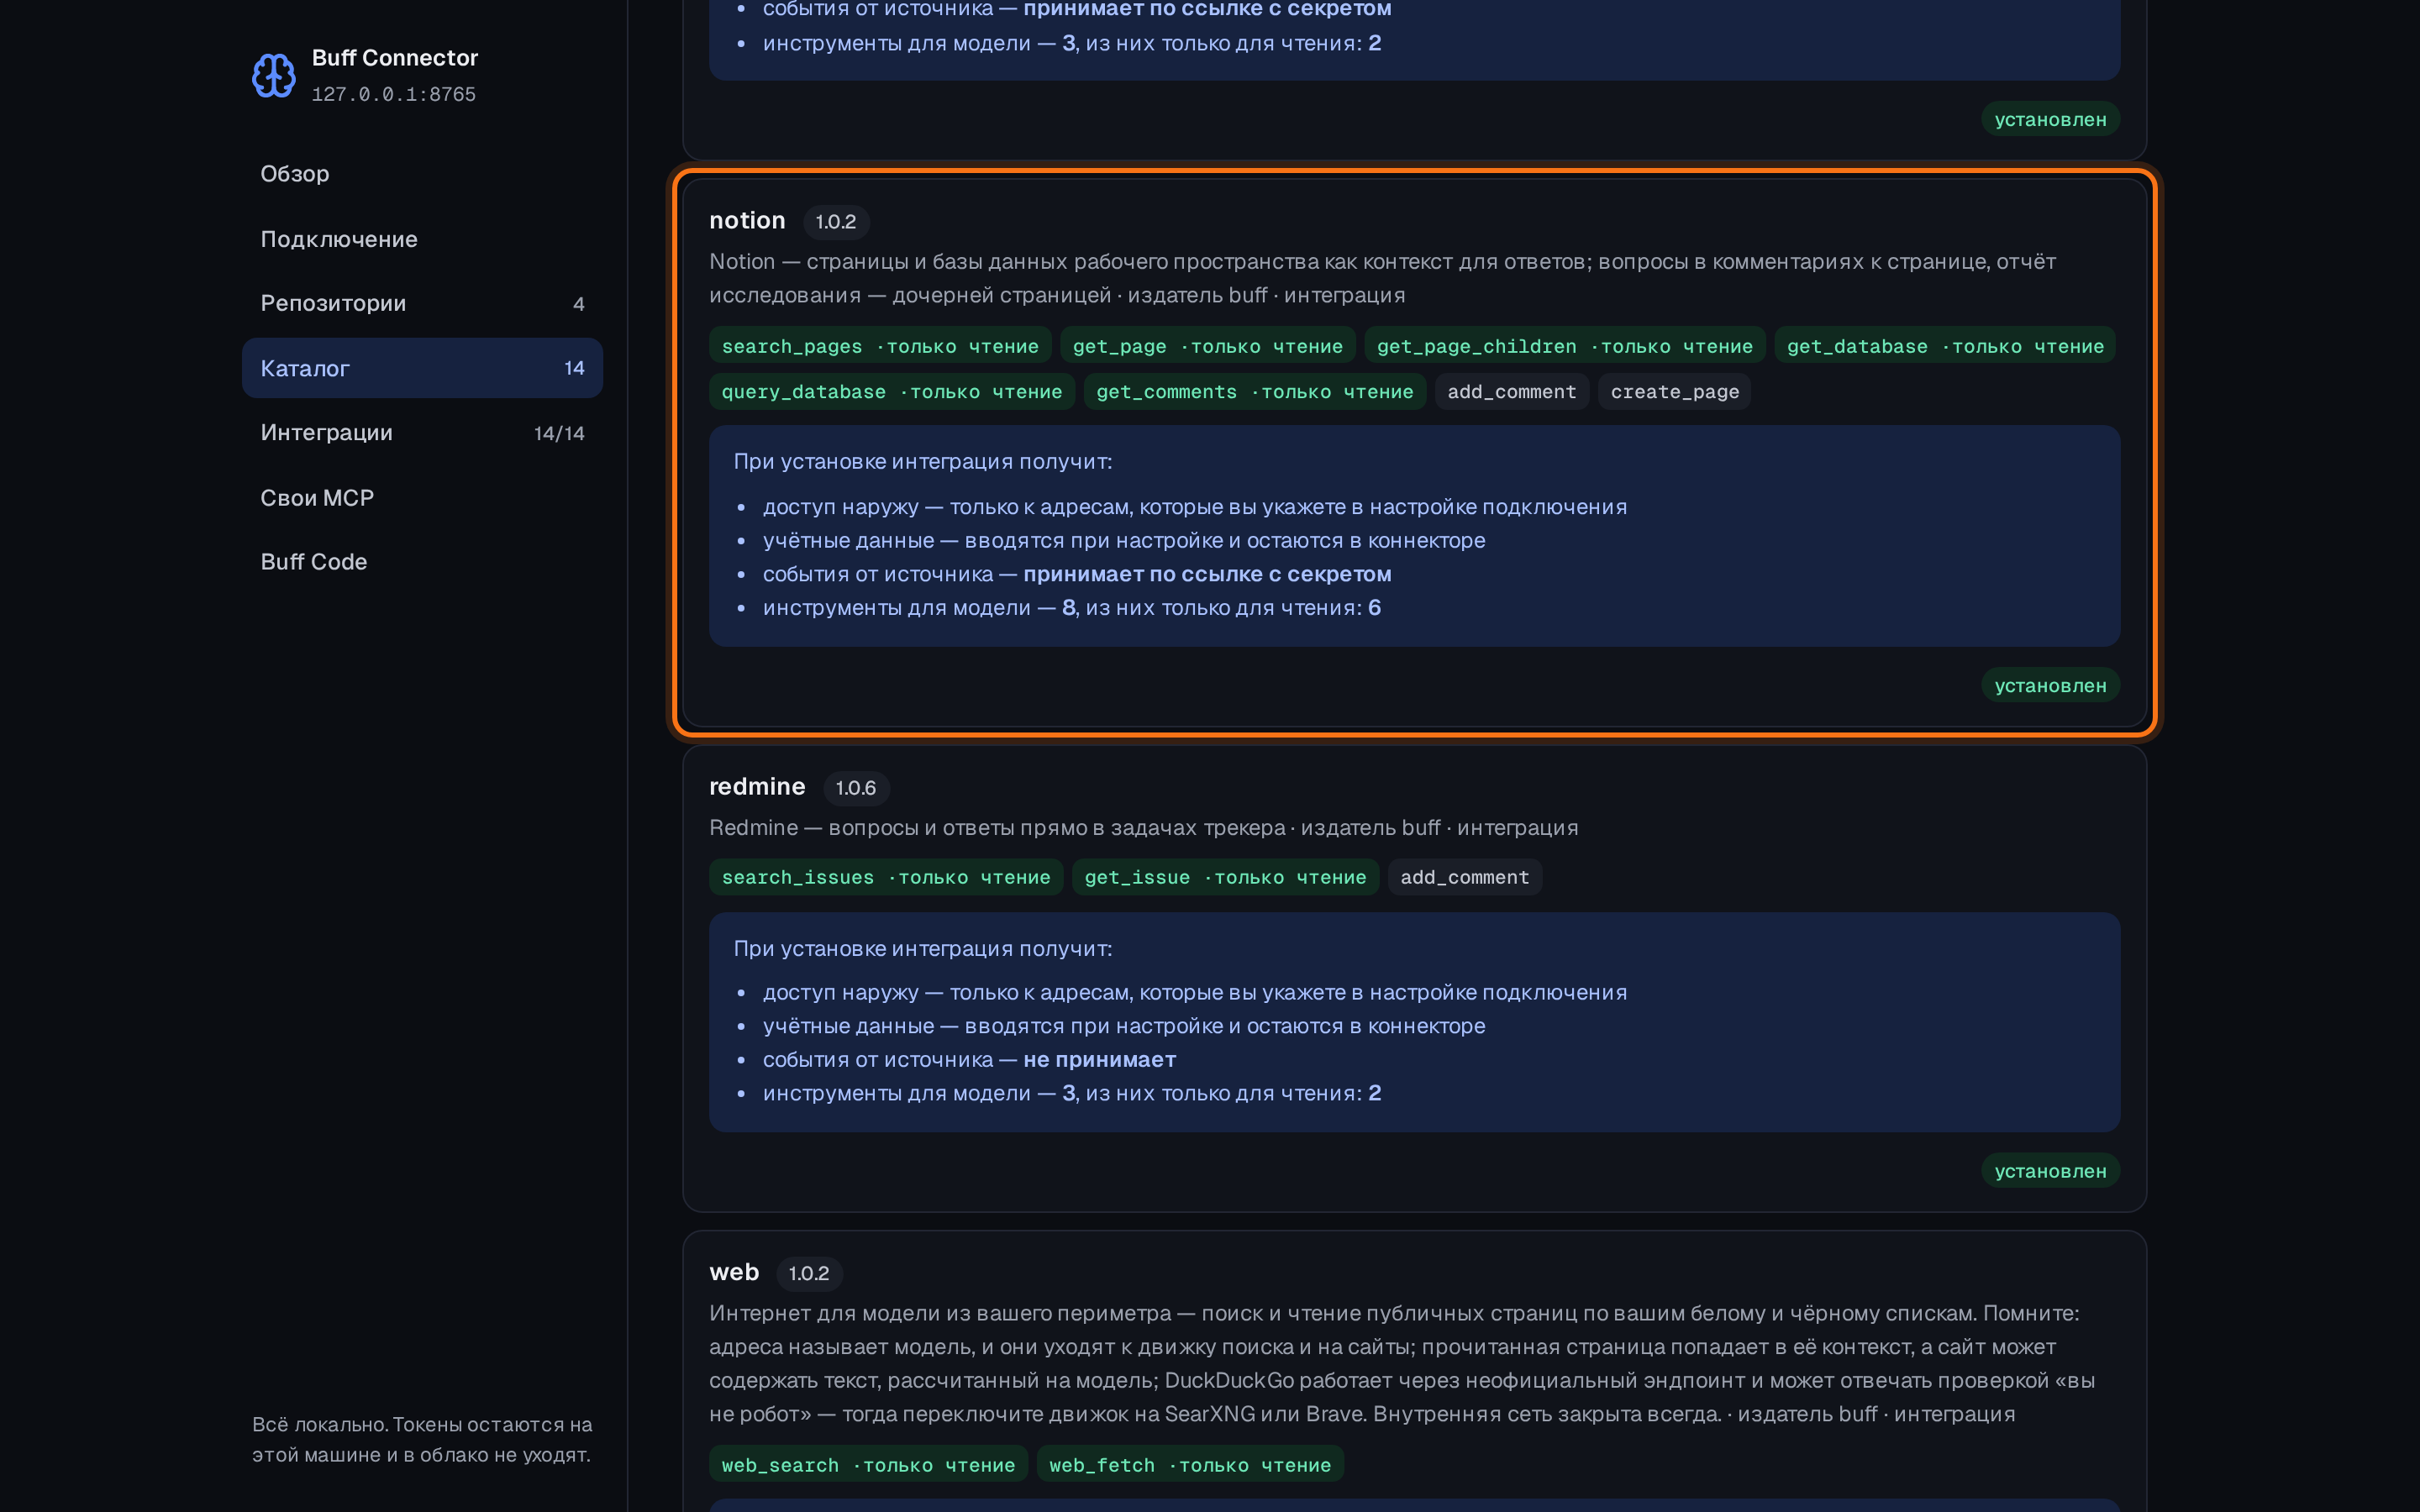Click Интеграции count 14/14
The image size is (2420, 1512).
coord(559,433)
